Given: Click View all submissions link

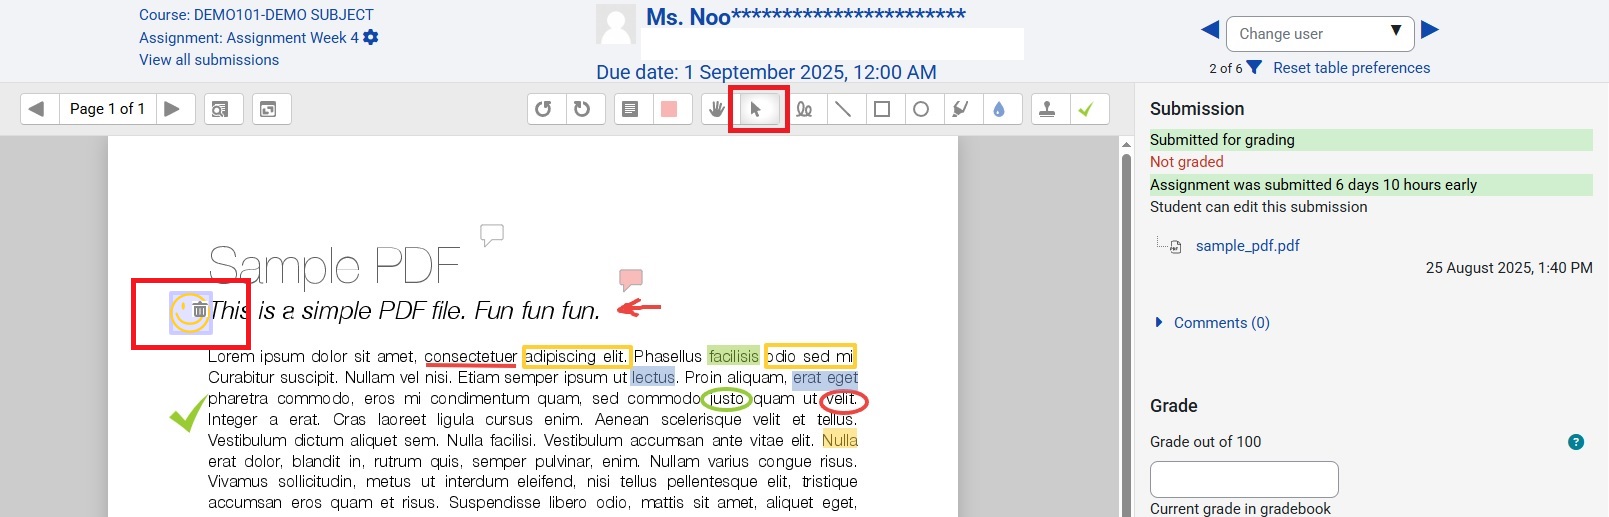Looking at the screenshot, I should (209, 60).
